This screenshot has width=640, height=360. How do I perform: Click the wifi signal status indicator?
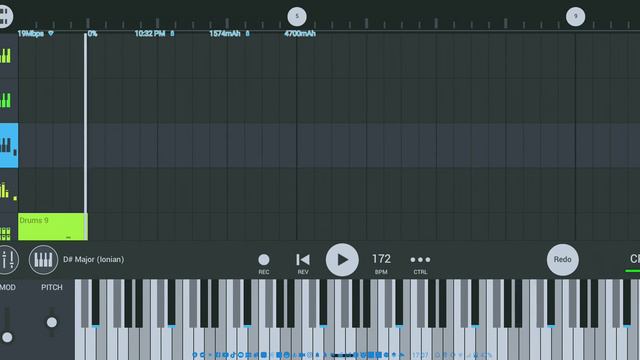pos(51,33)
